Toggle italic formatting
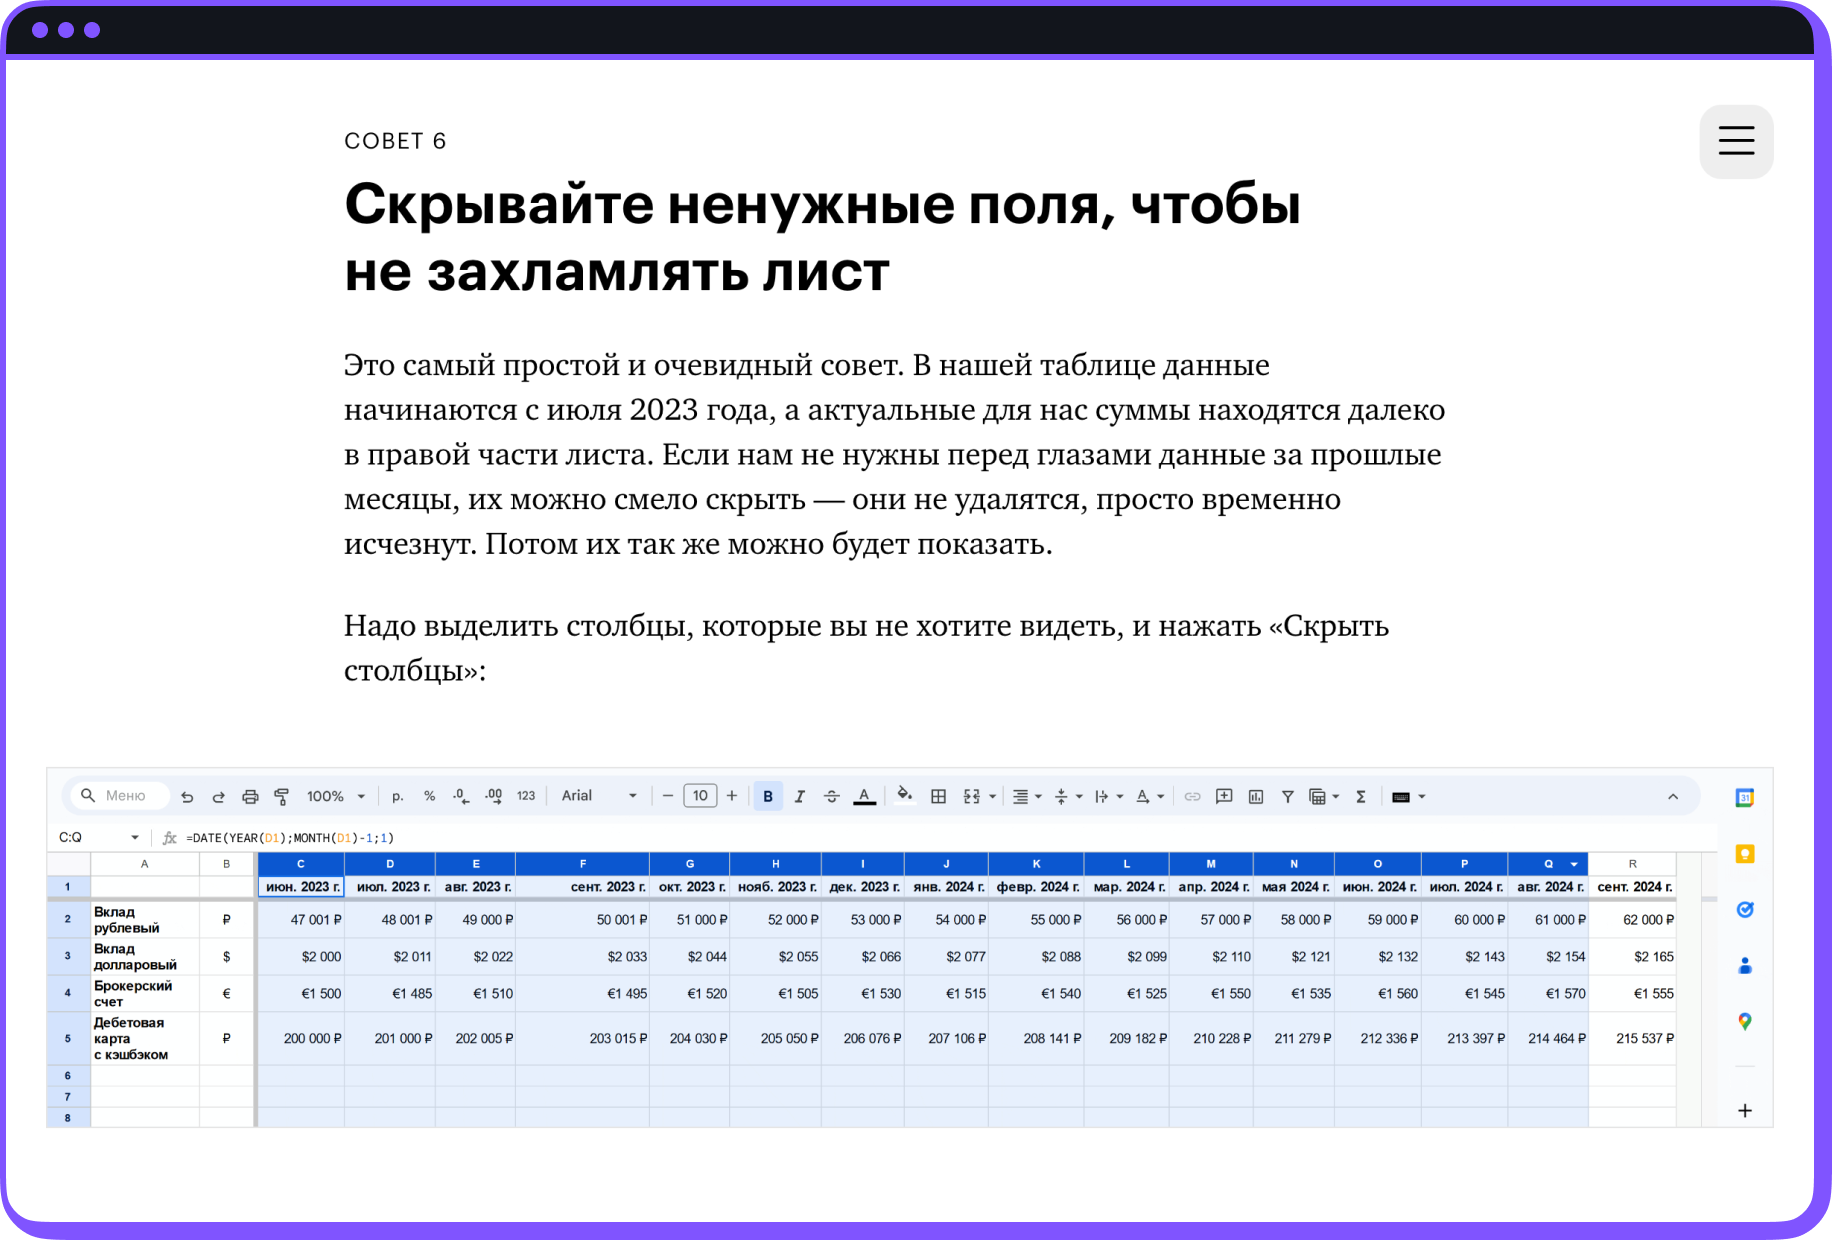 tap(800, 797)
